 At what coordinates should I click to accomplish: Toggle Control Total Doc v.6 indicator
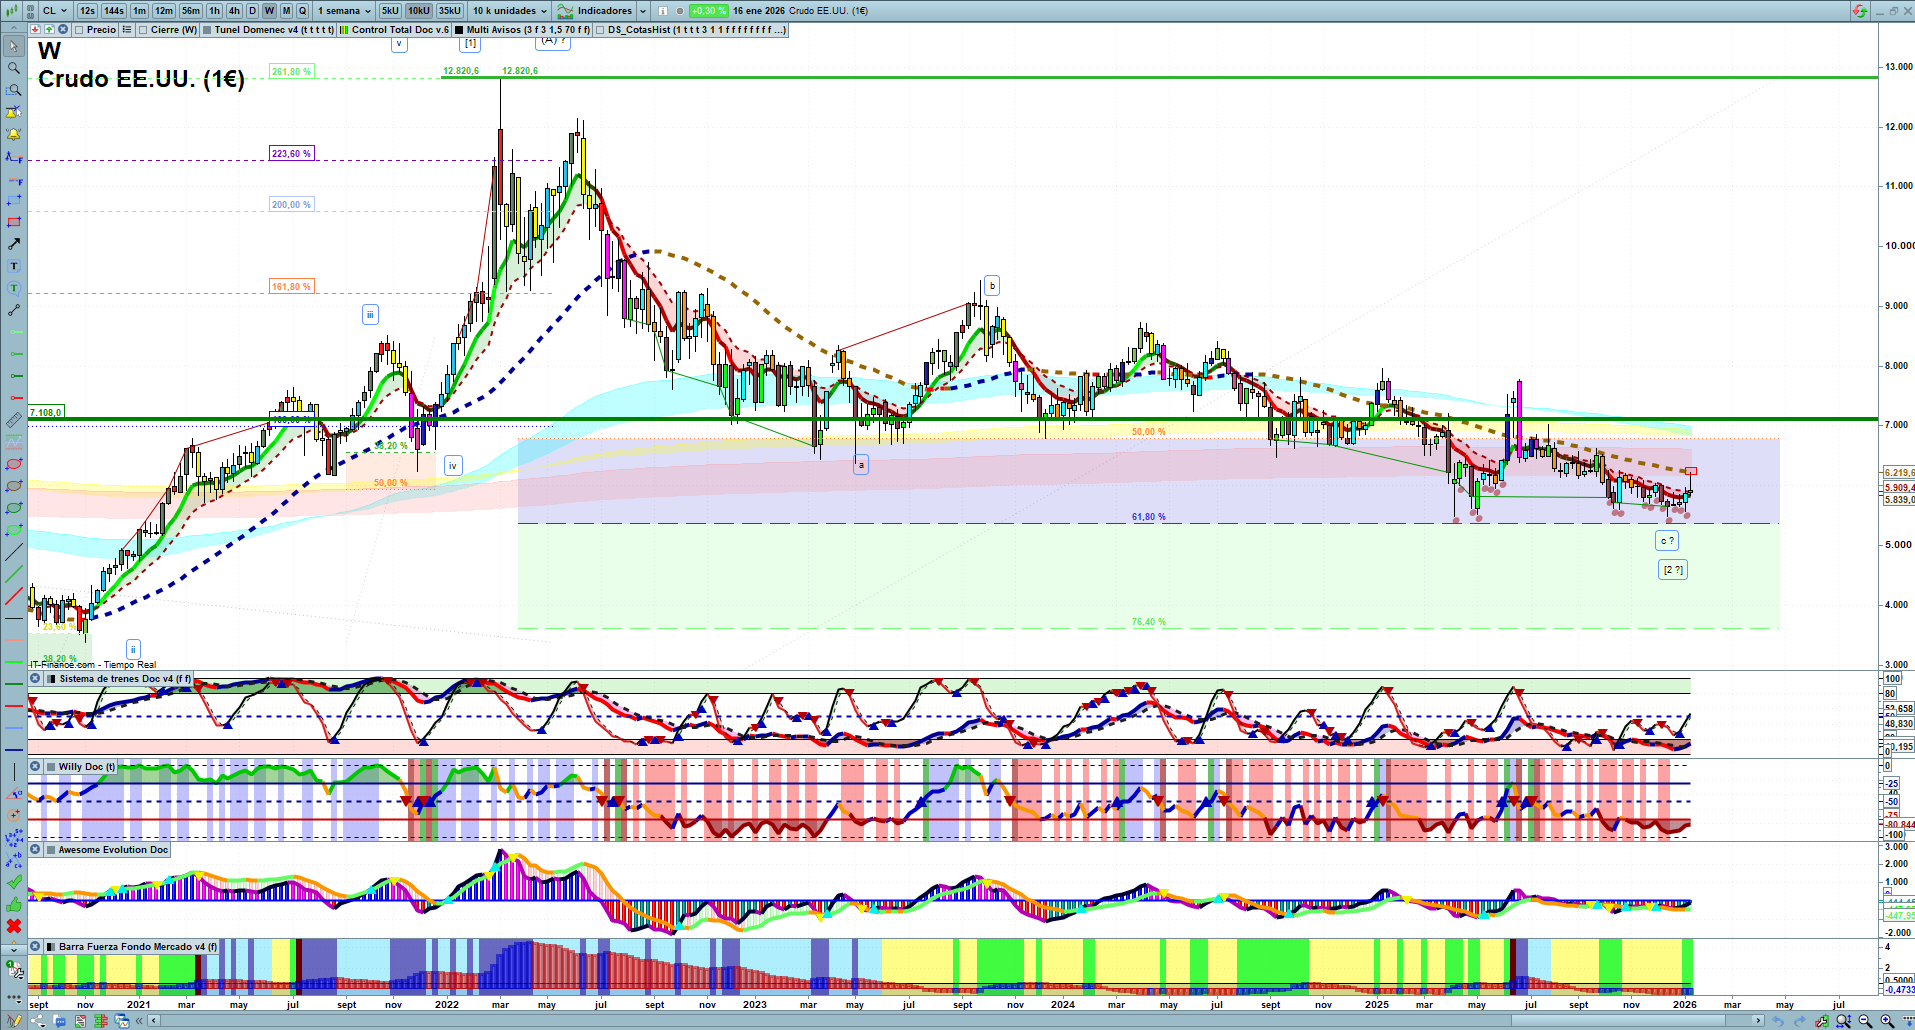[344, 30]
